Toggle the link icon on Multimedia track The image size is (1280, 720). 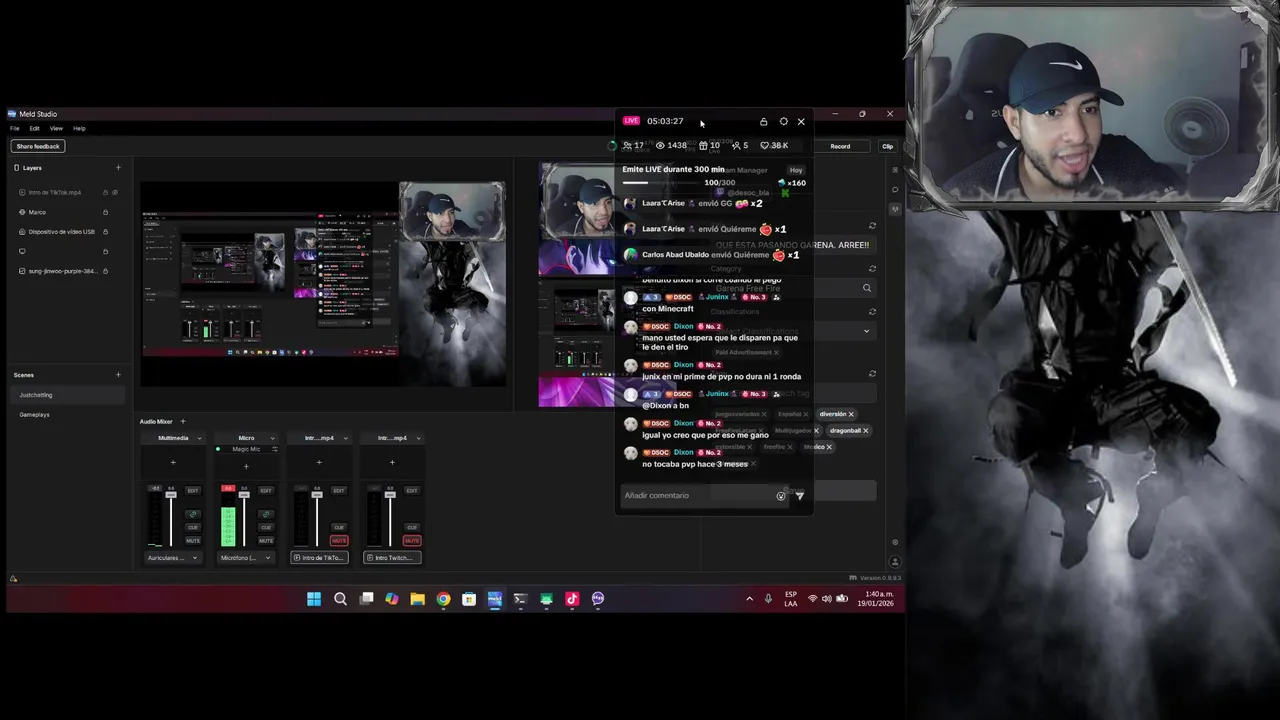(x=193, y=514)
